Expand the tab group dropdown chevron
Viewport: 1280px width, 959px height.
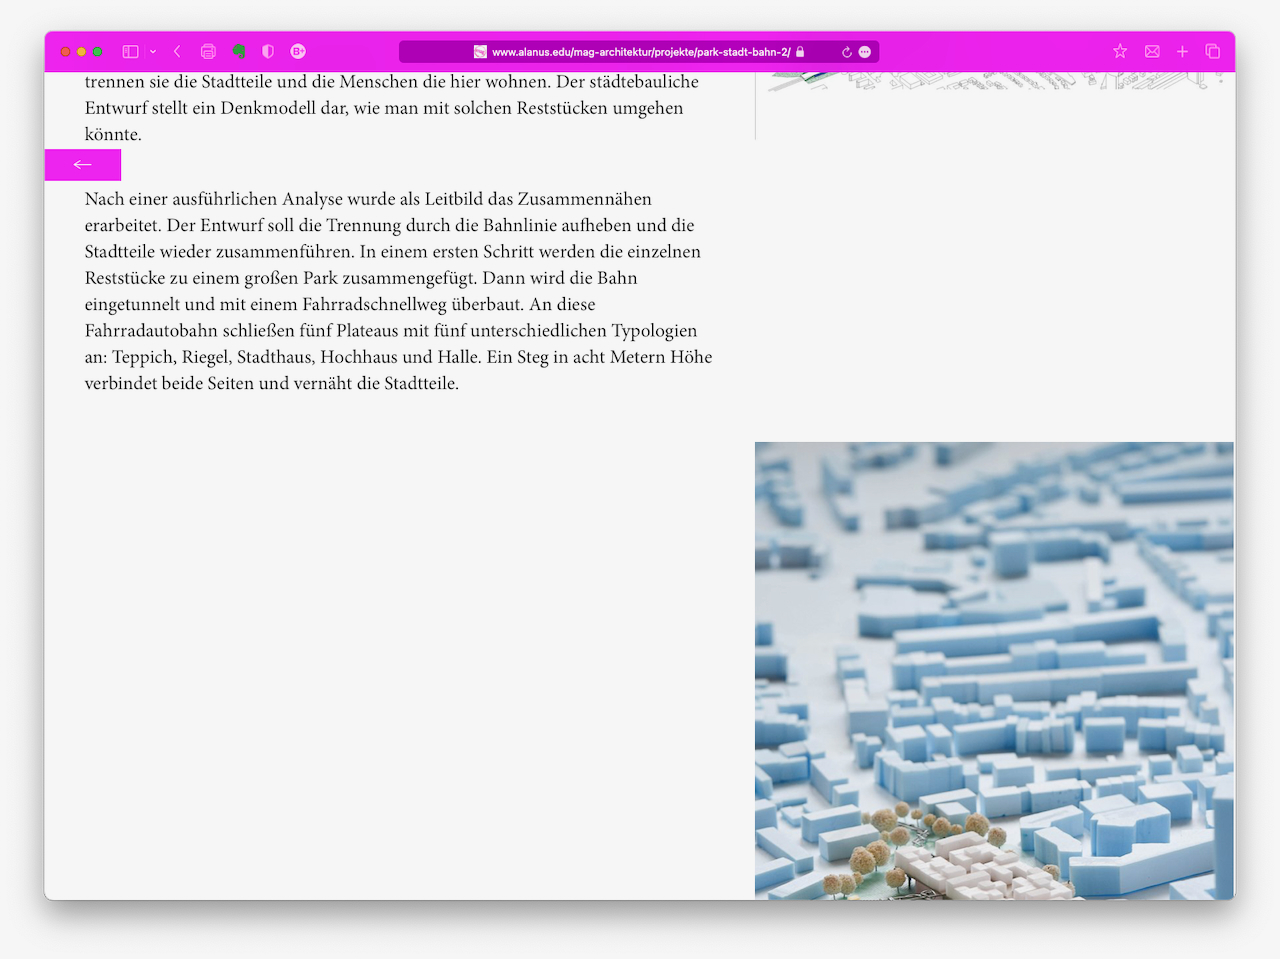point(153,51)
